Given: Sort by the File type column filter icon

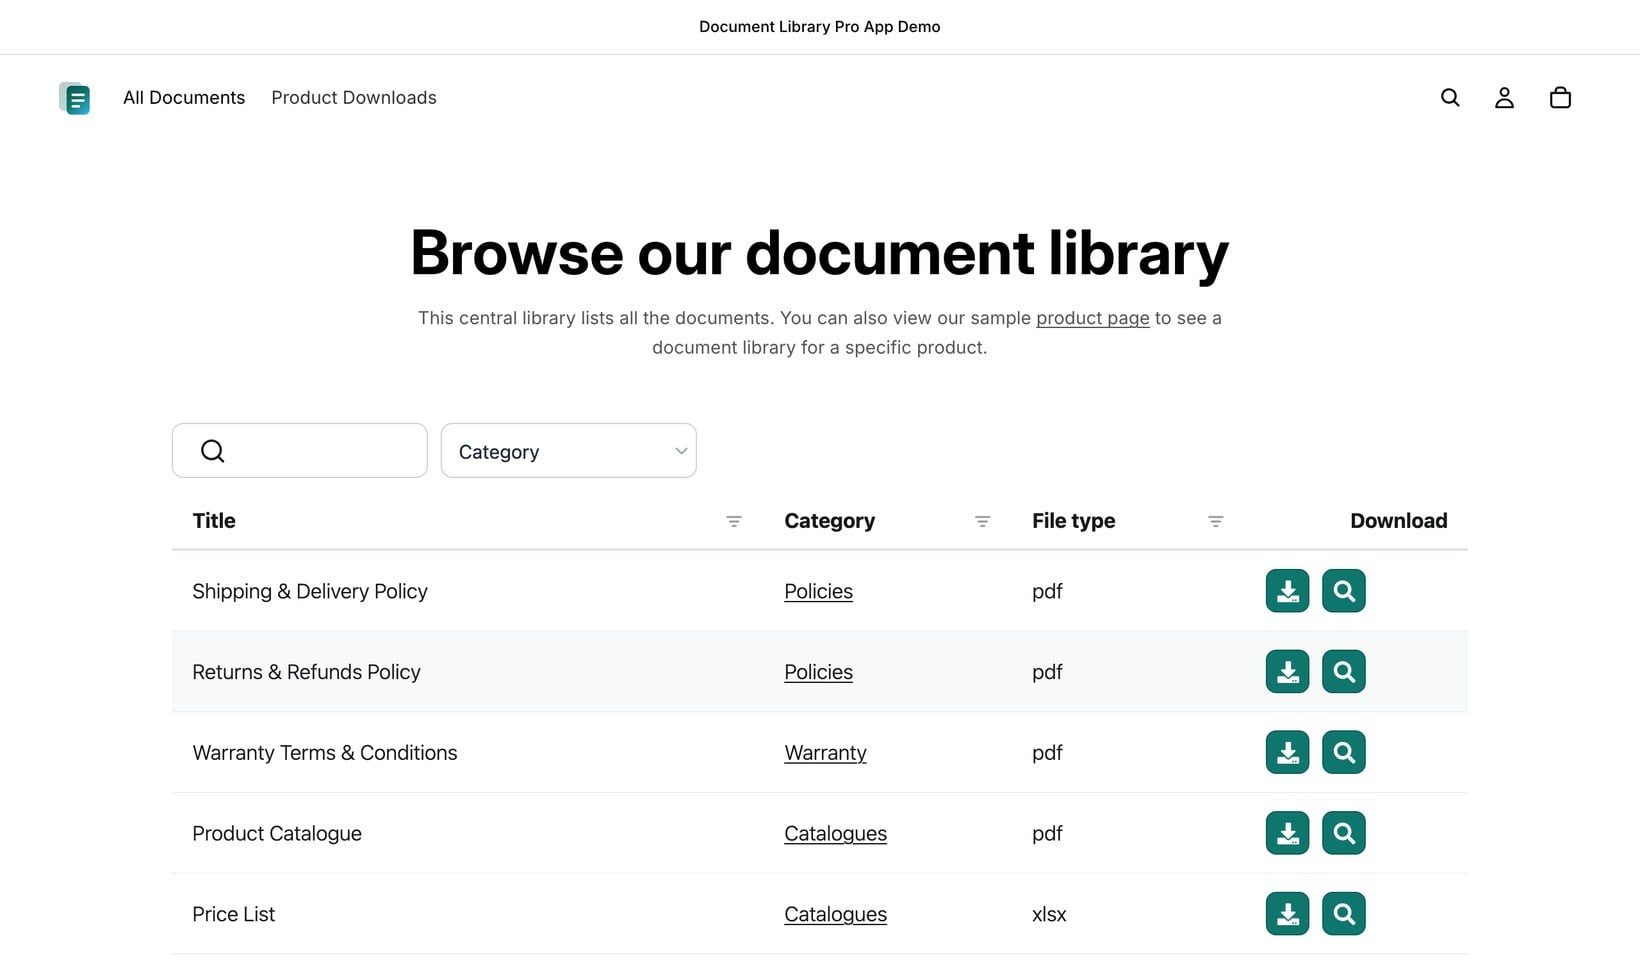Looking at the screenshot, I should click(x=1216, y=521).
